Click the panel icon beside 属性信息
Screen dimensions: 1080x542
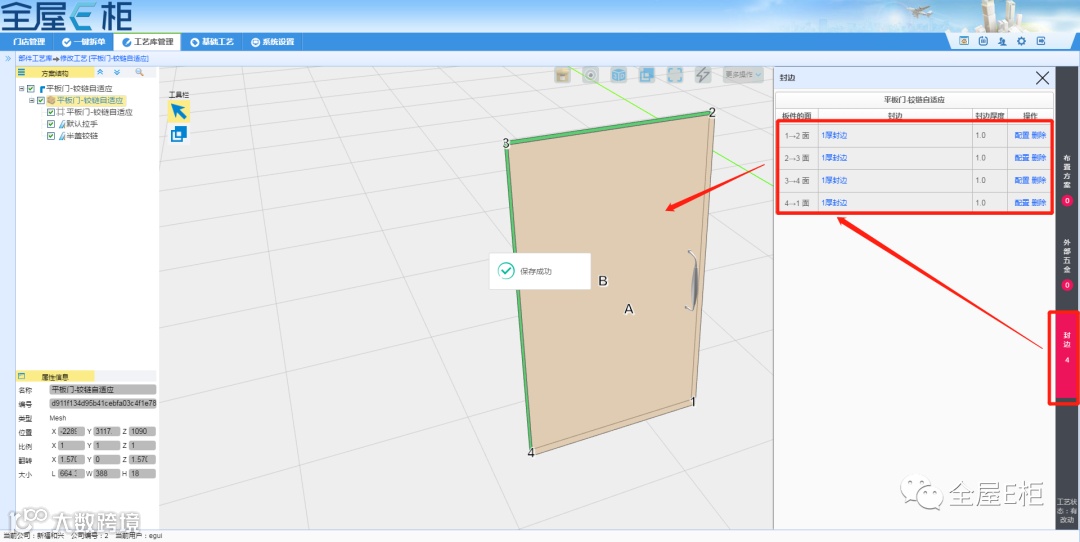pos(21,377)
